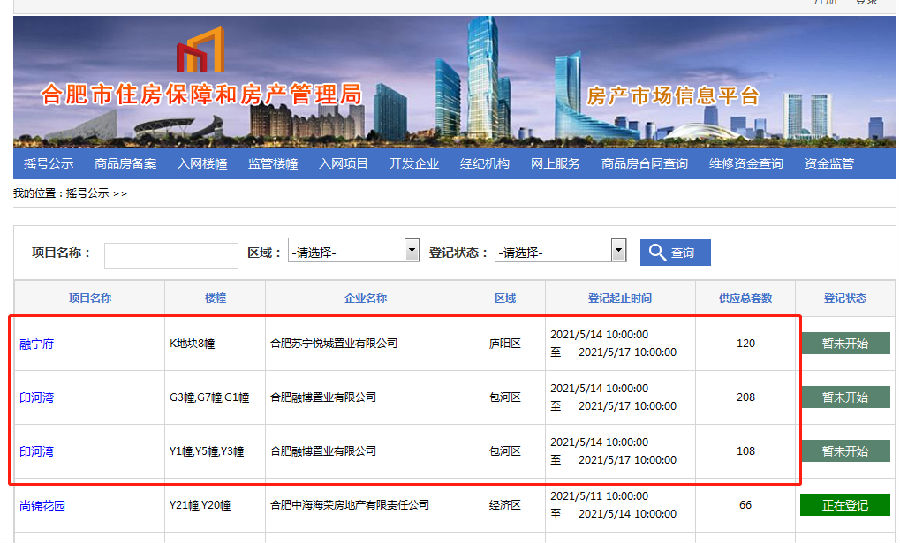Open 商品房合同查询 from the nav bar

point(644,164)
